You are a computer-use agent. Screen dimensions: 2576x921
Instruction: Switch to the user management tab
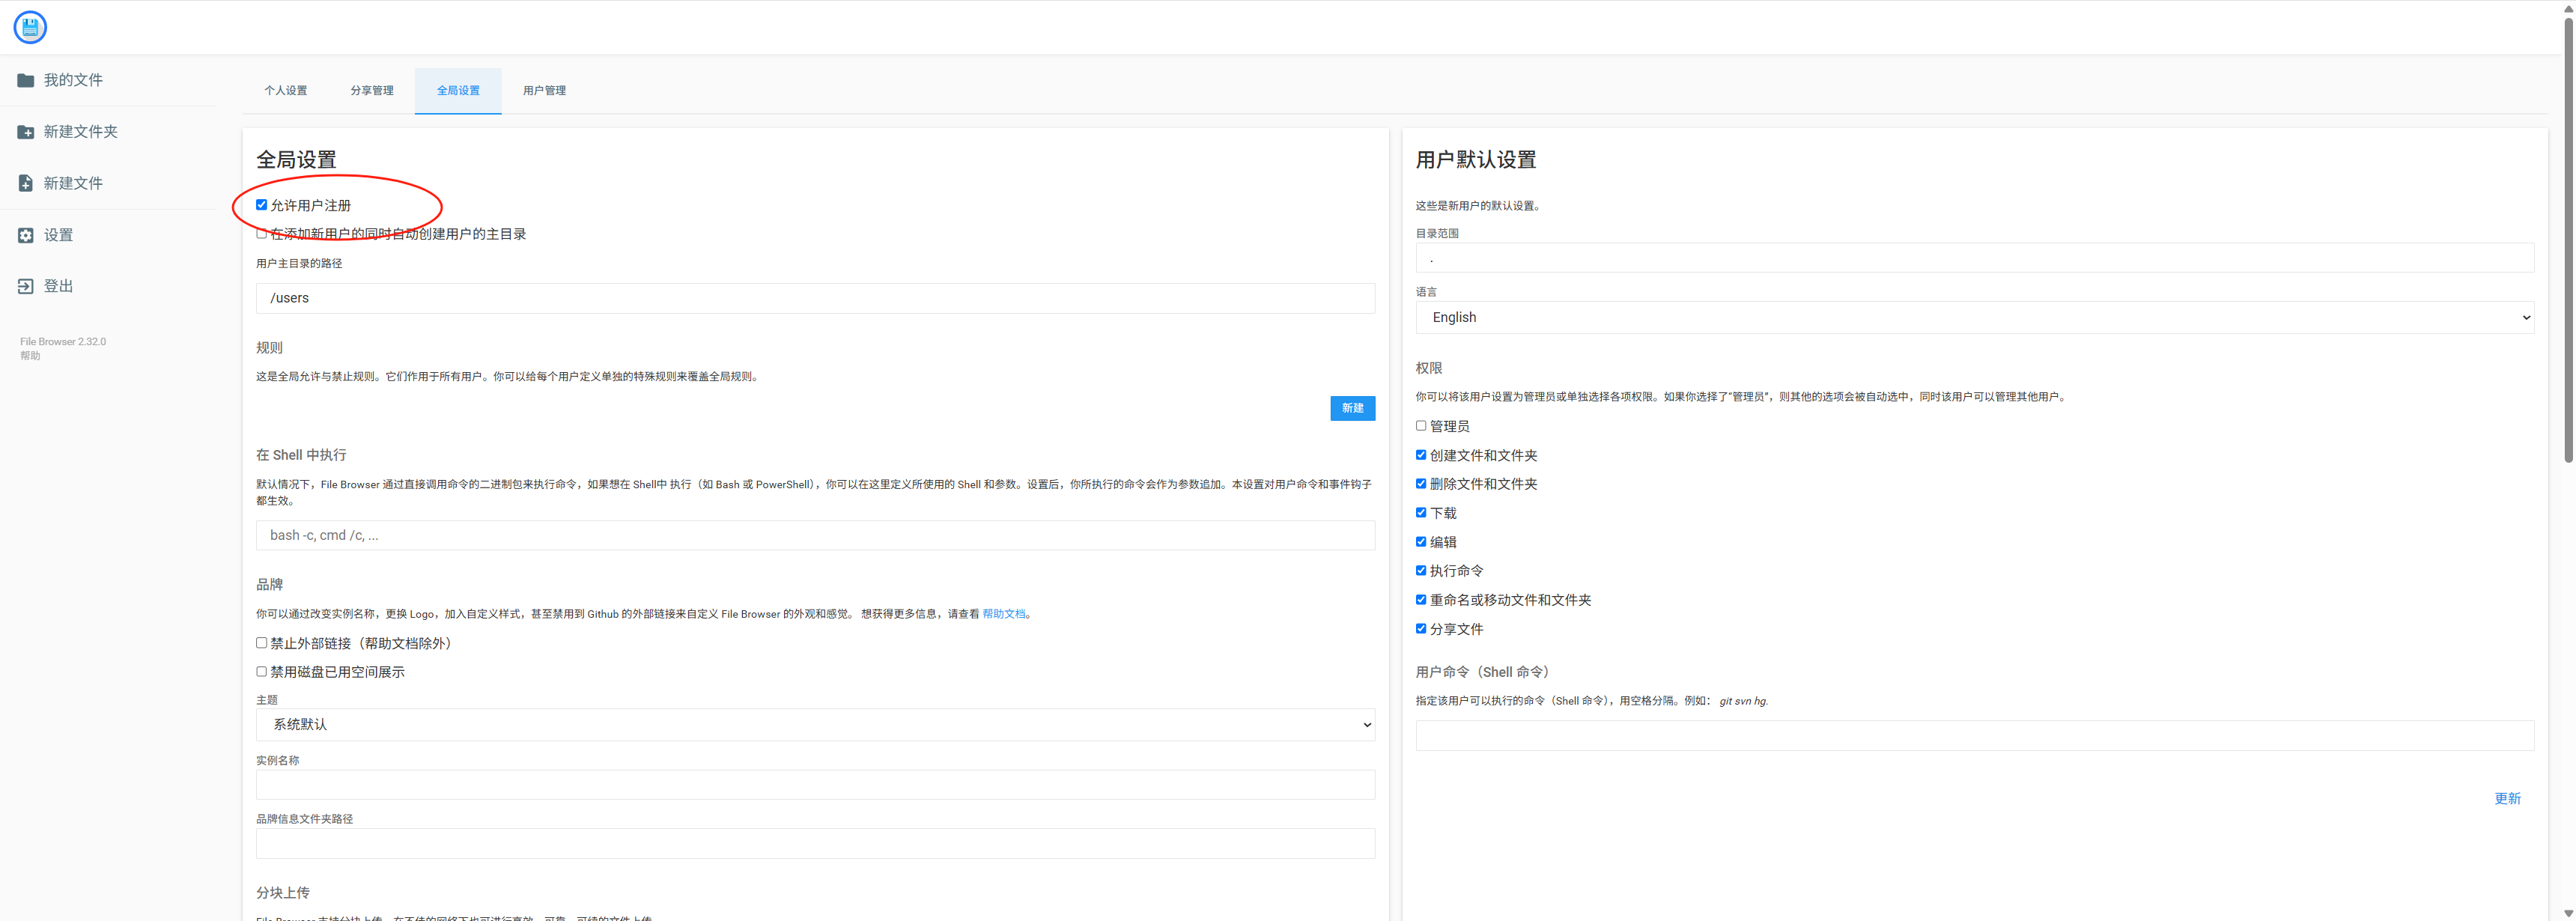tap(544, 91)
